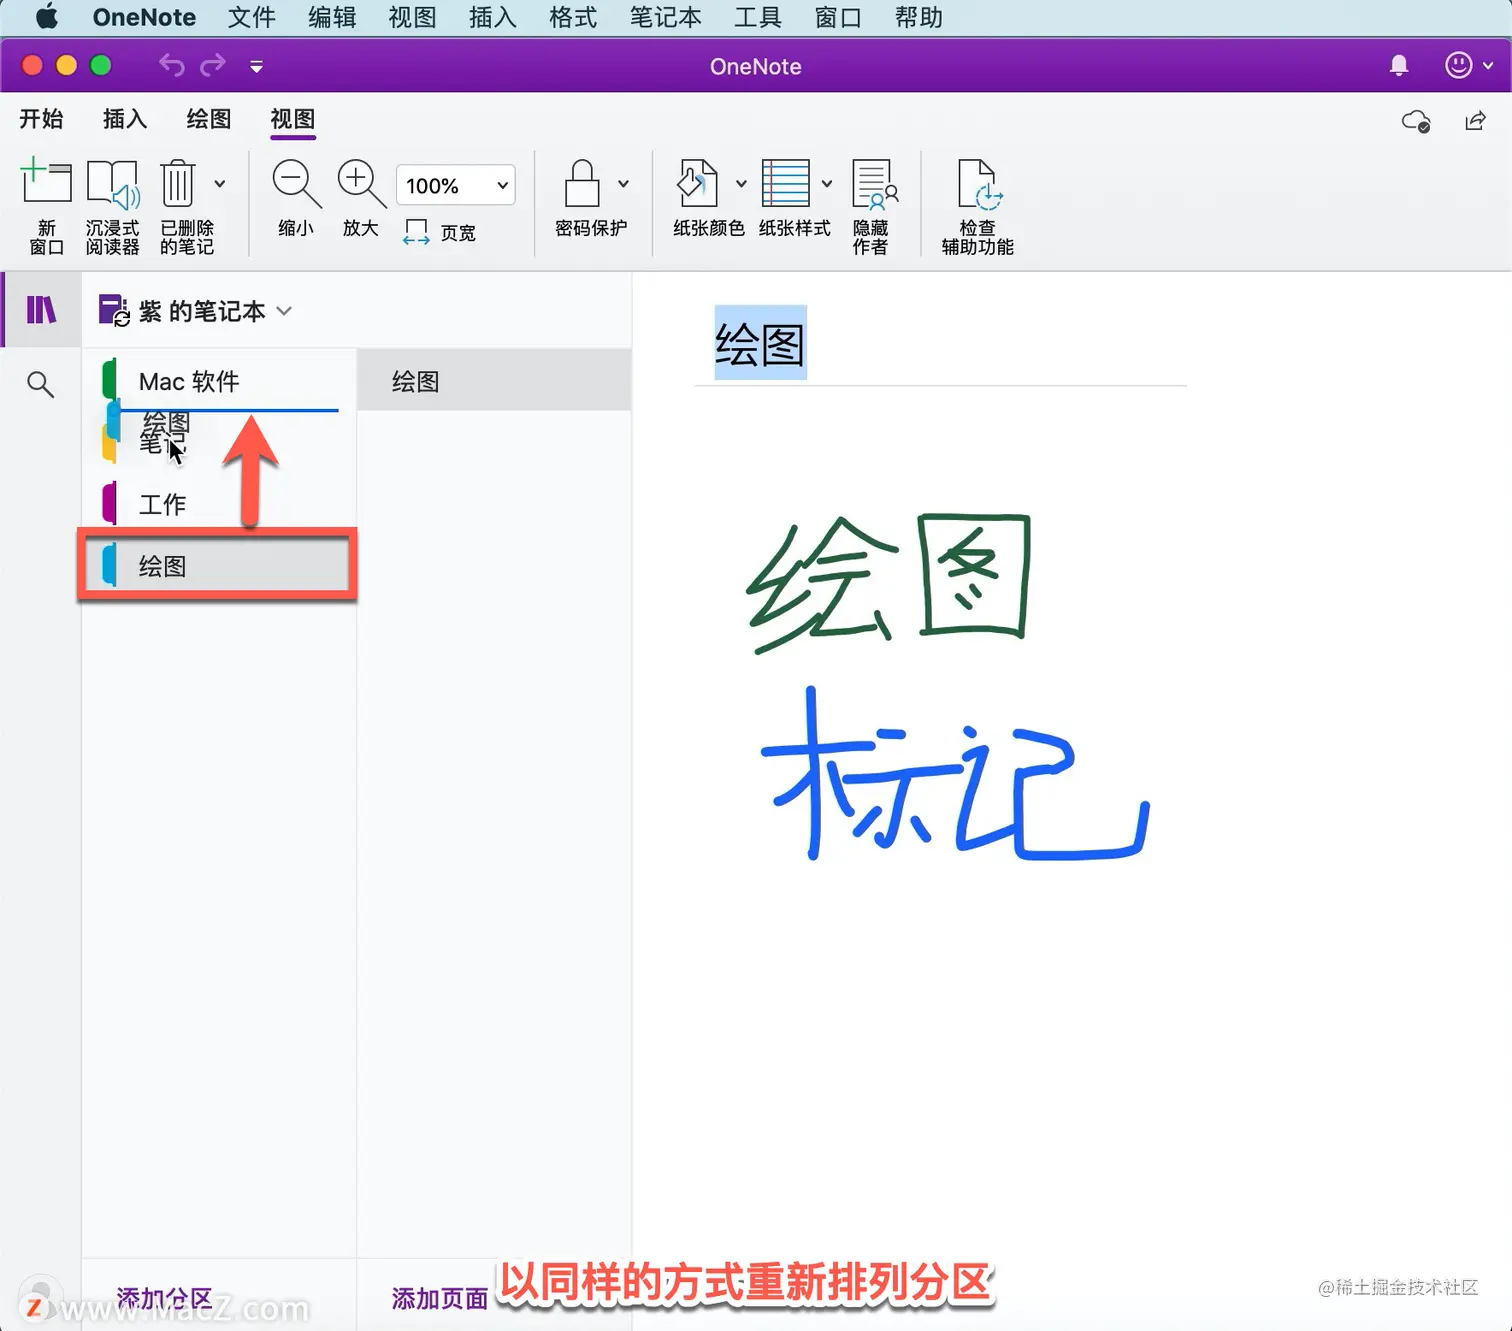Zoom in with the 放大 magnifier
This screenshot has width=1512, height=1331.
[x=361, y=199]
